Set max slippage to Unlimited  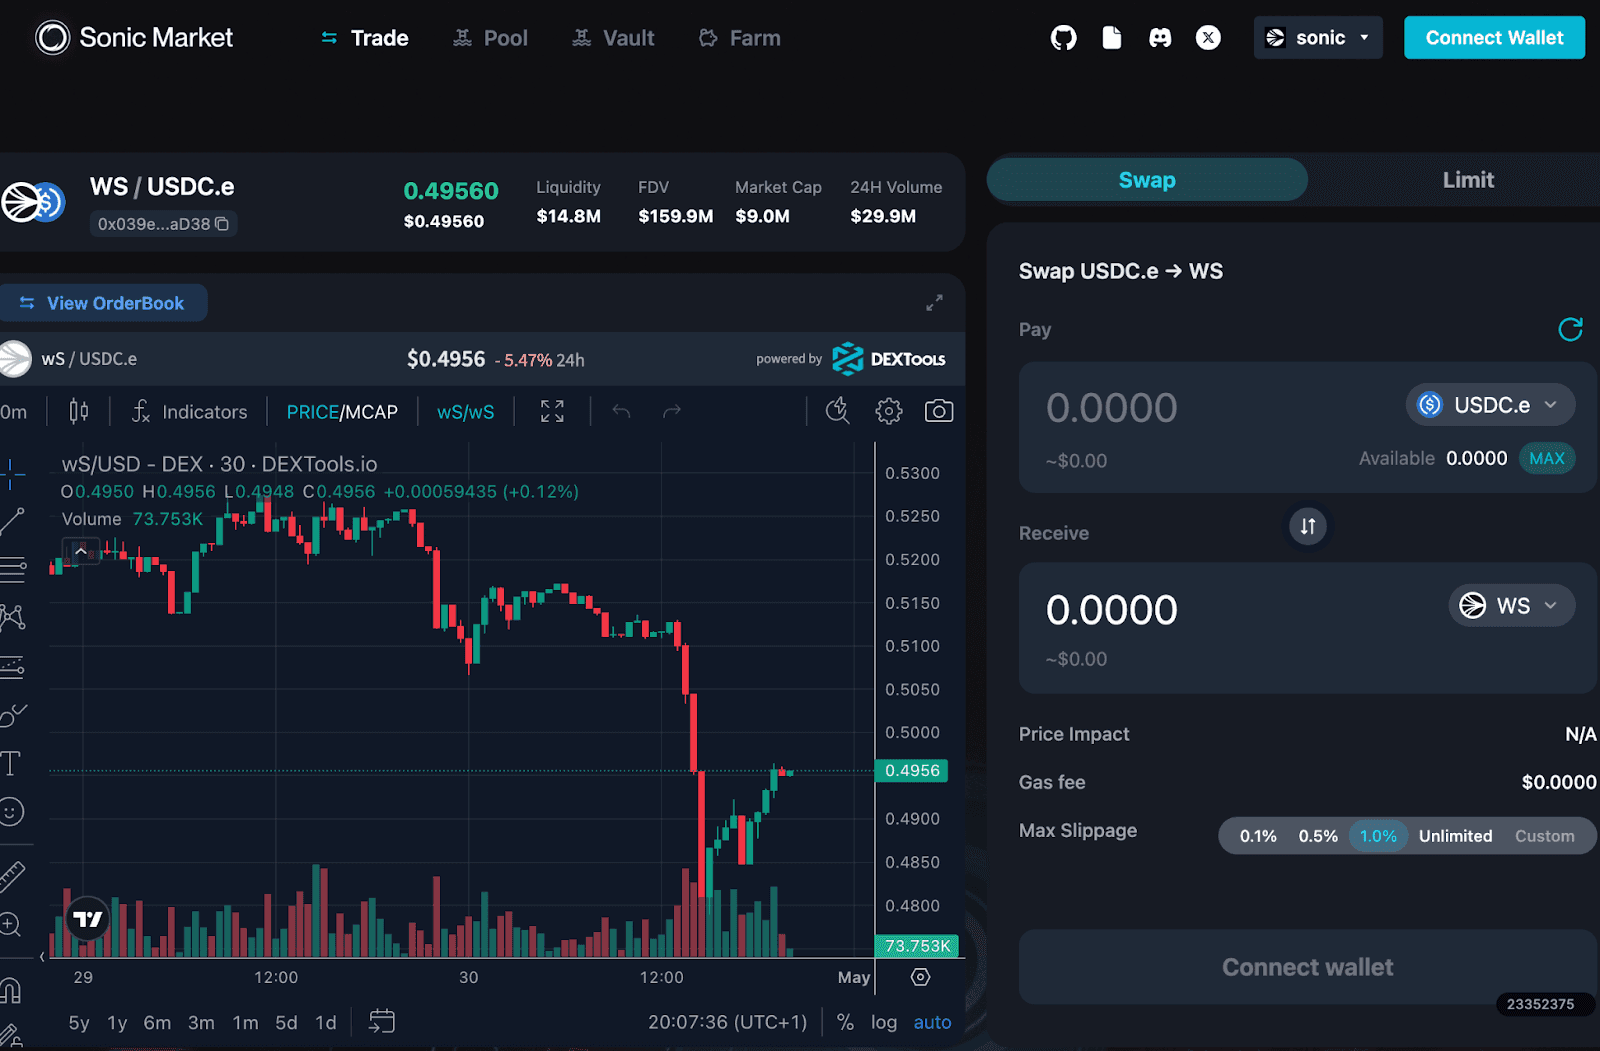pos(1455,836)
